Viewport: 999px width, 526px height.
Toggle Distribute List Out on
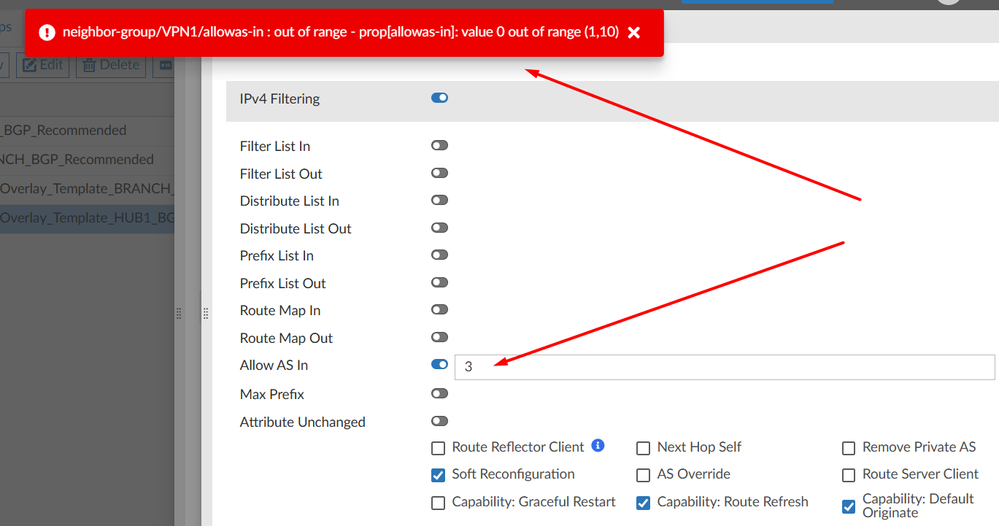click(x=439, y=228)
